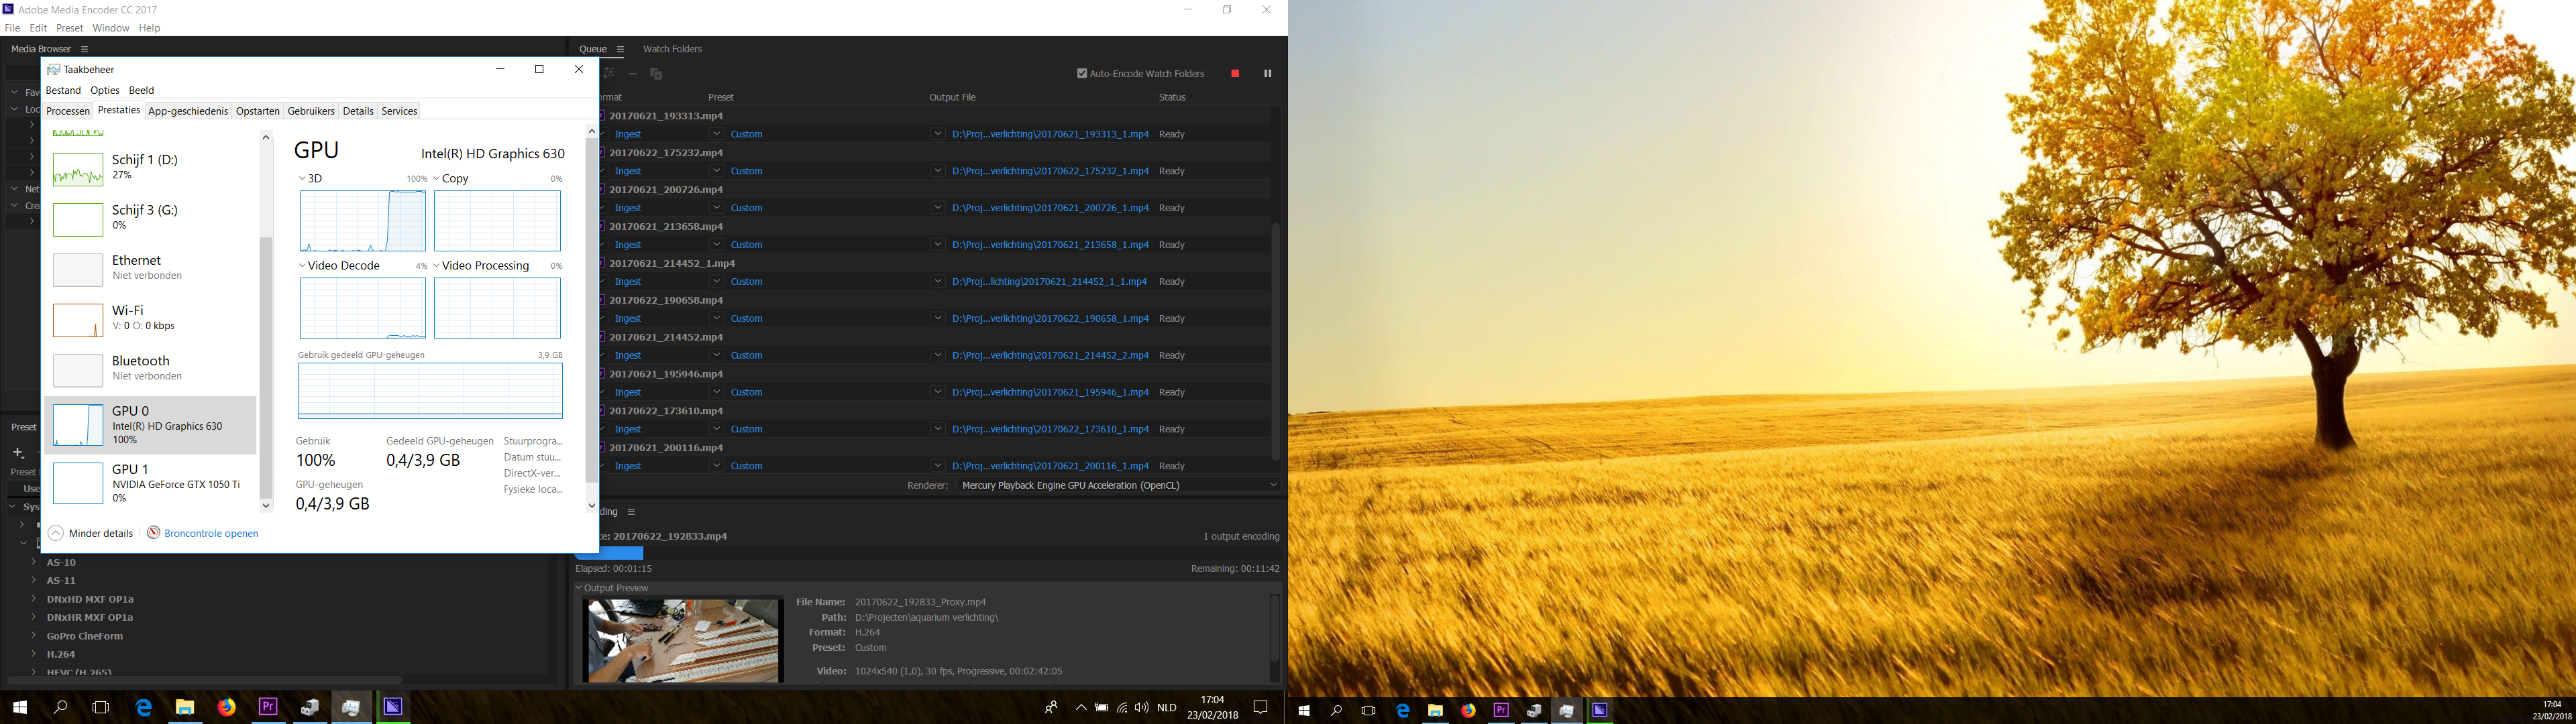The image size is (2576, 724).
Task: Collapse the Output Preview section
Action: point(578,588)
